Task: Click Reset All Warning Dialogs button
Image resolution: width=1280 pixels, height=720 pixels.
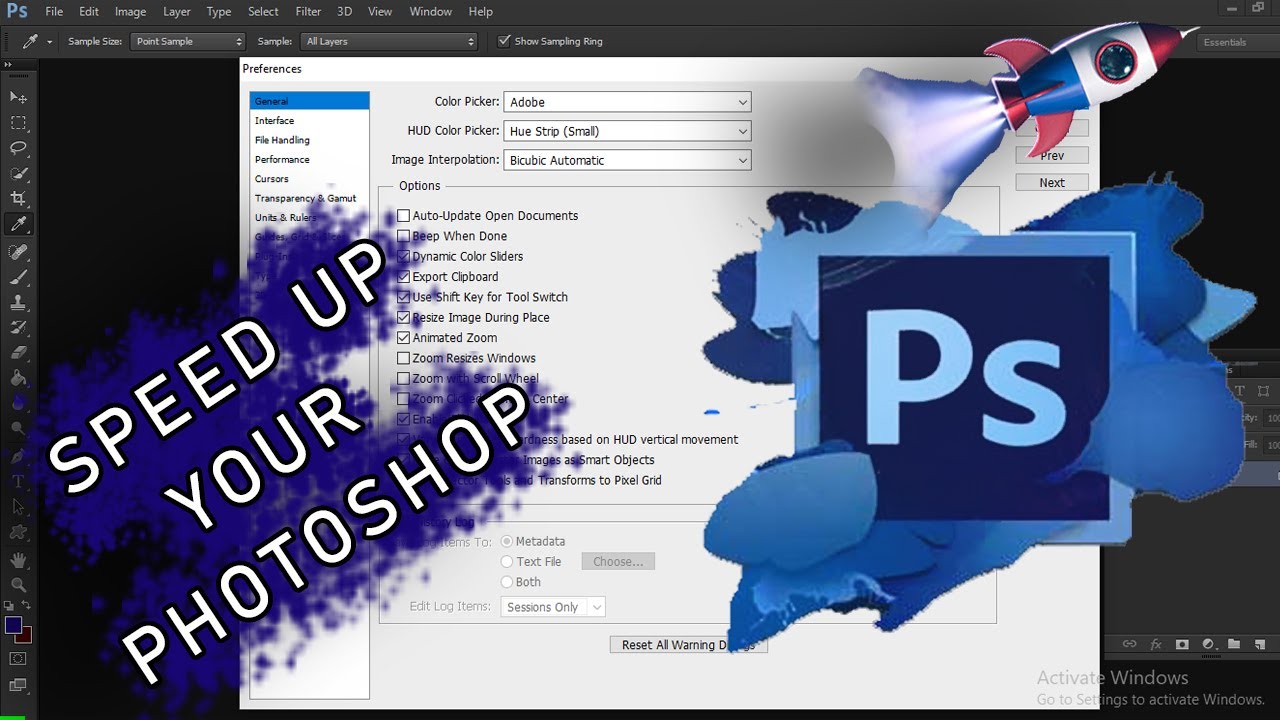Action: pyautogui.click(x=689, y=645)
